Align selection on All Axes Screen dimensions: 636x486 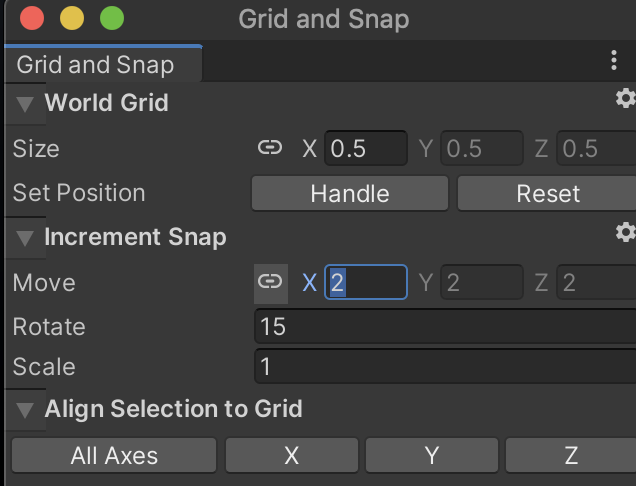tap(114, 455)
